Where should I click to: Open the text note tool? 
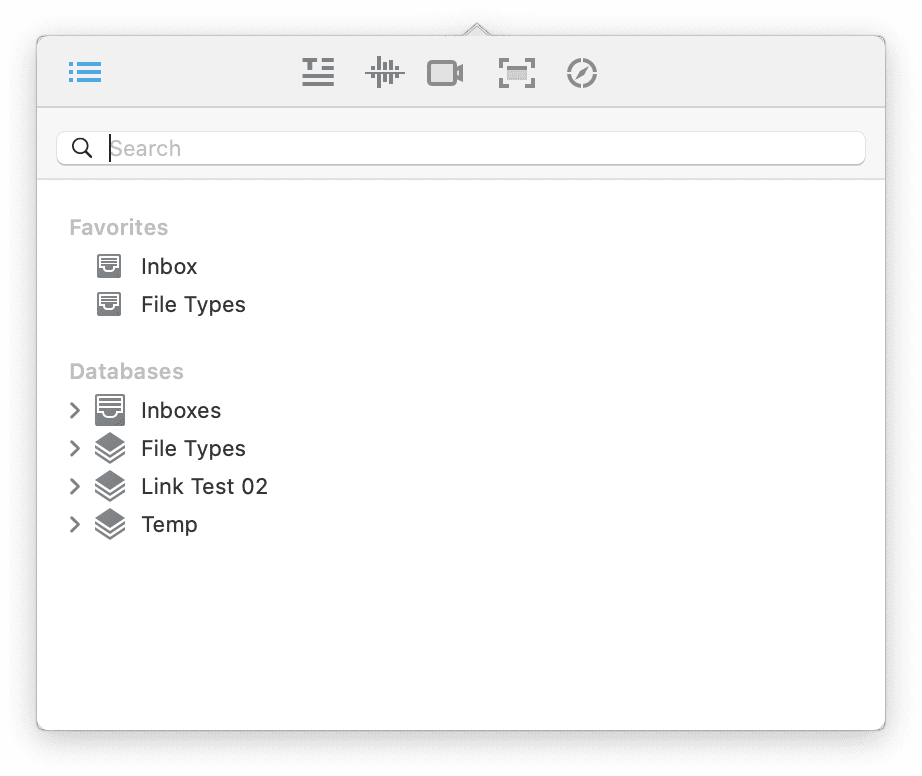point(318,72)
